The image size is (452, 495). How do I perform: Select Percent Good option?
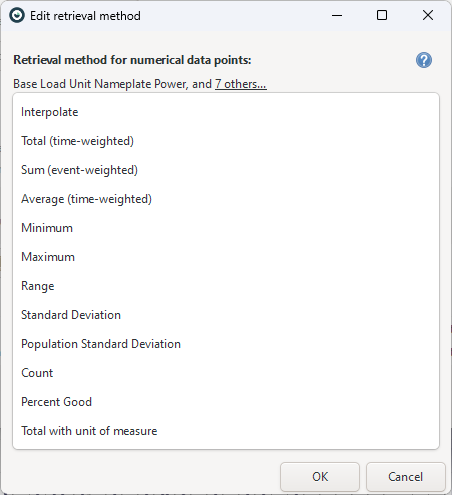pyautogui.click(x=226, y=402)
